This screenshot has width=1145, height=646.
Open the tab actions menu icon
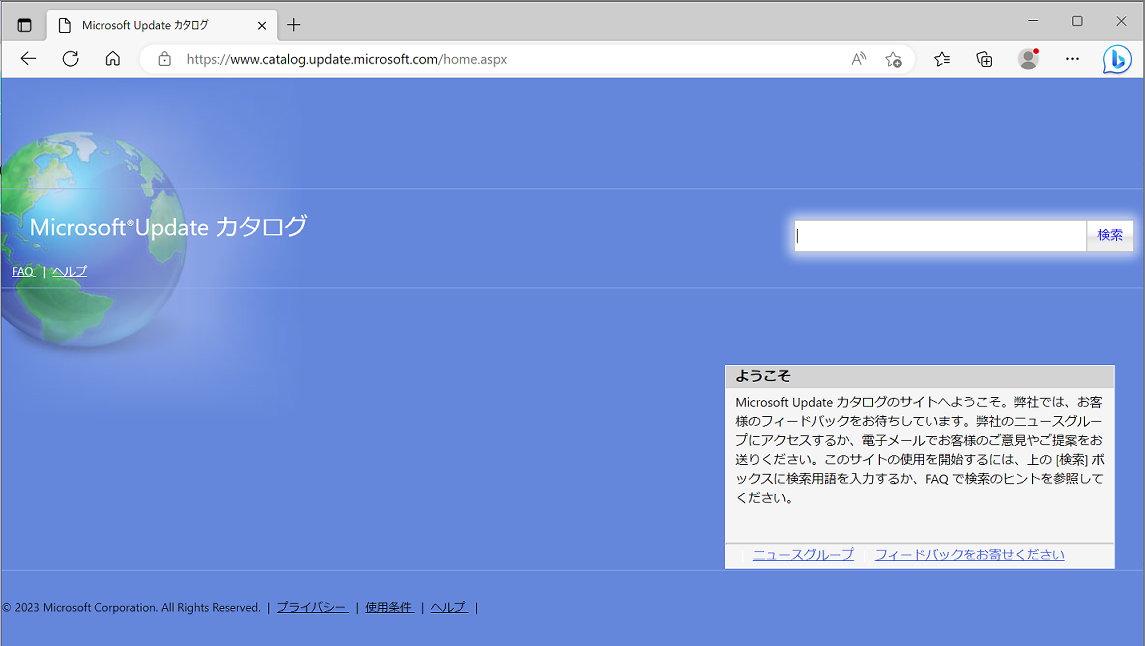[24, 26]
